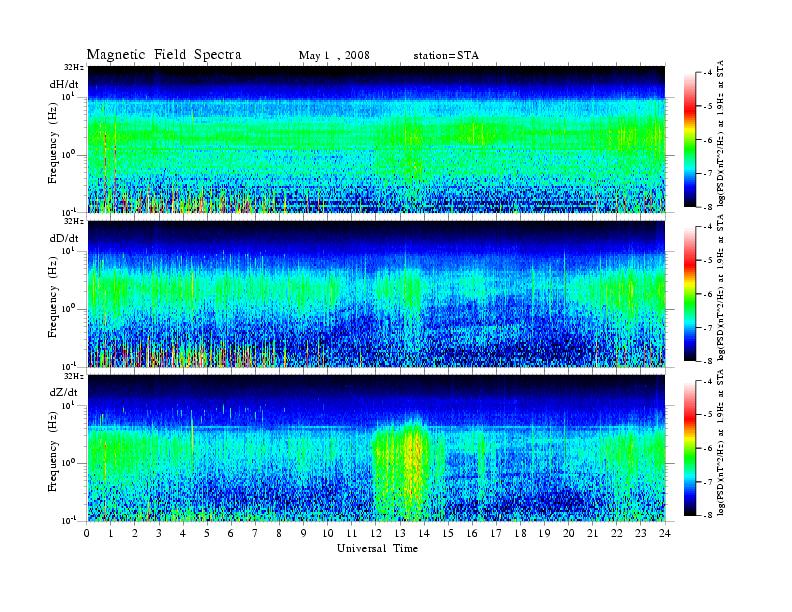Click the -6 tick on dZ/dt color bar
The image size is (792, 612).
coord(708,448)
